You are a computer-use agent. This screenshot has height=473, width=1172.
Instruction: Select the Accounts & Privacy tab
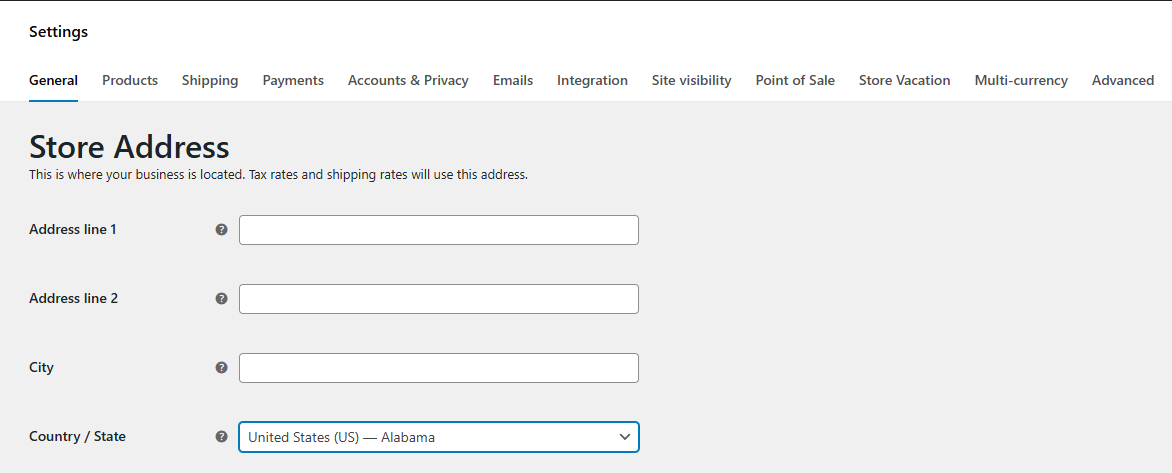click(x=408, y=80)
